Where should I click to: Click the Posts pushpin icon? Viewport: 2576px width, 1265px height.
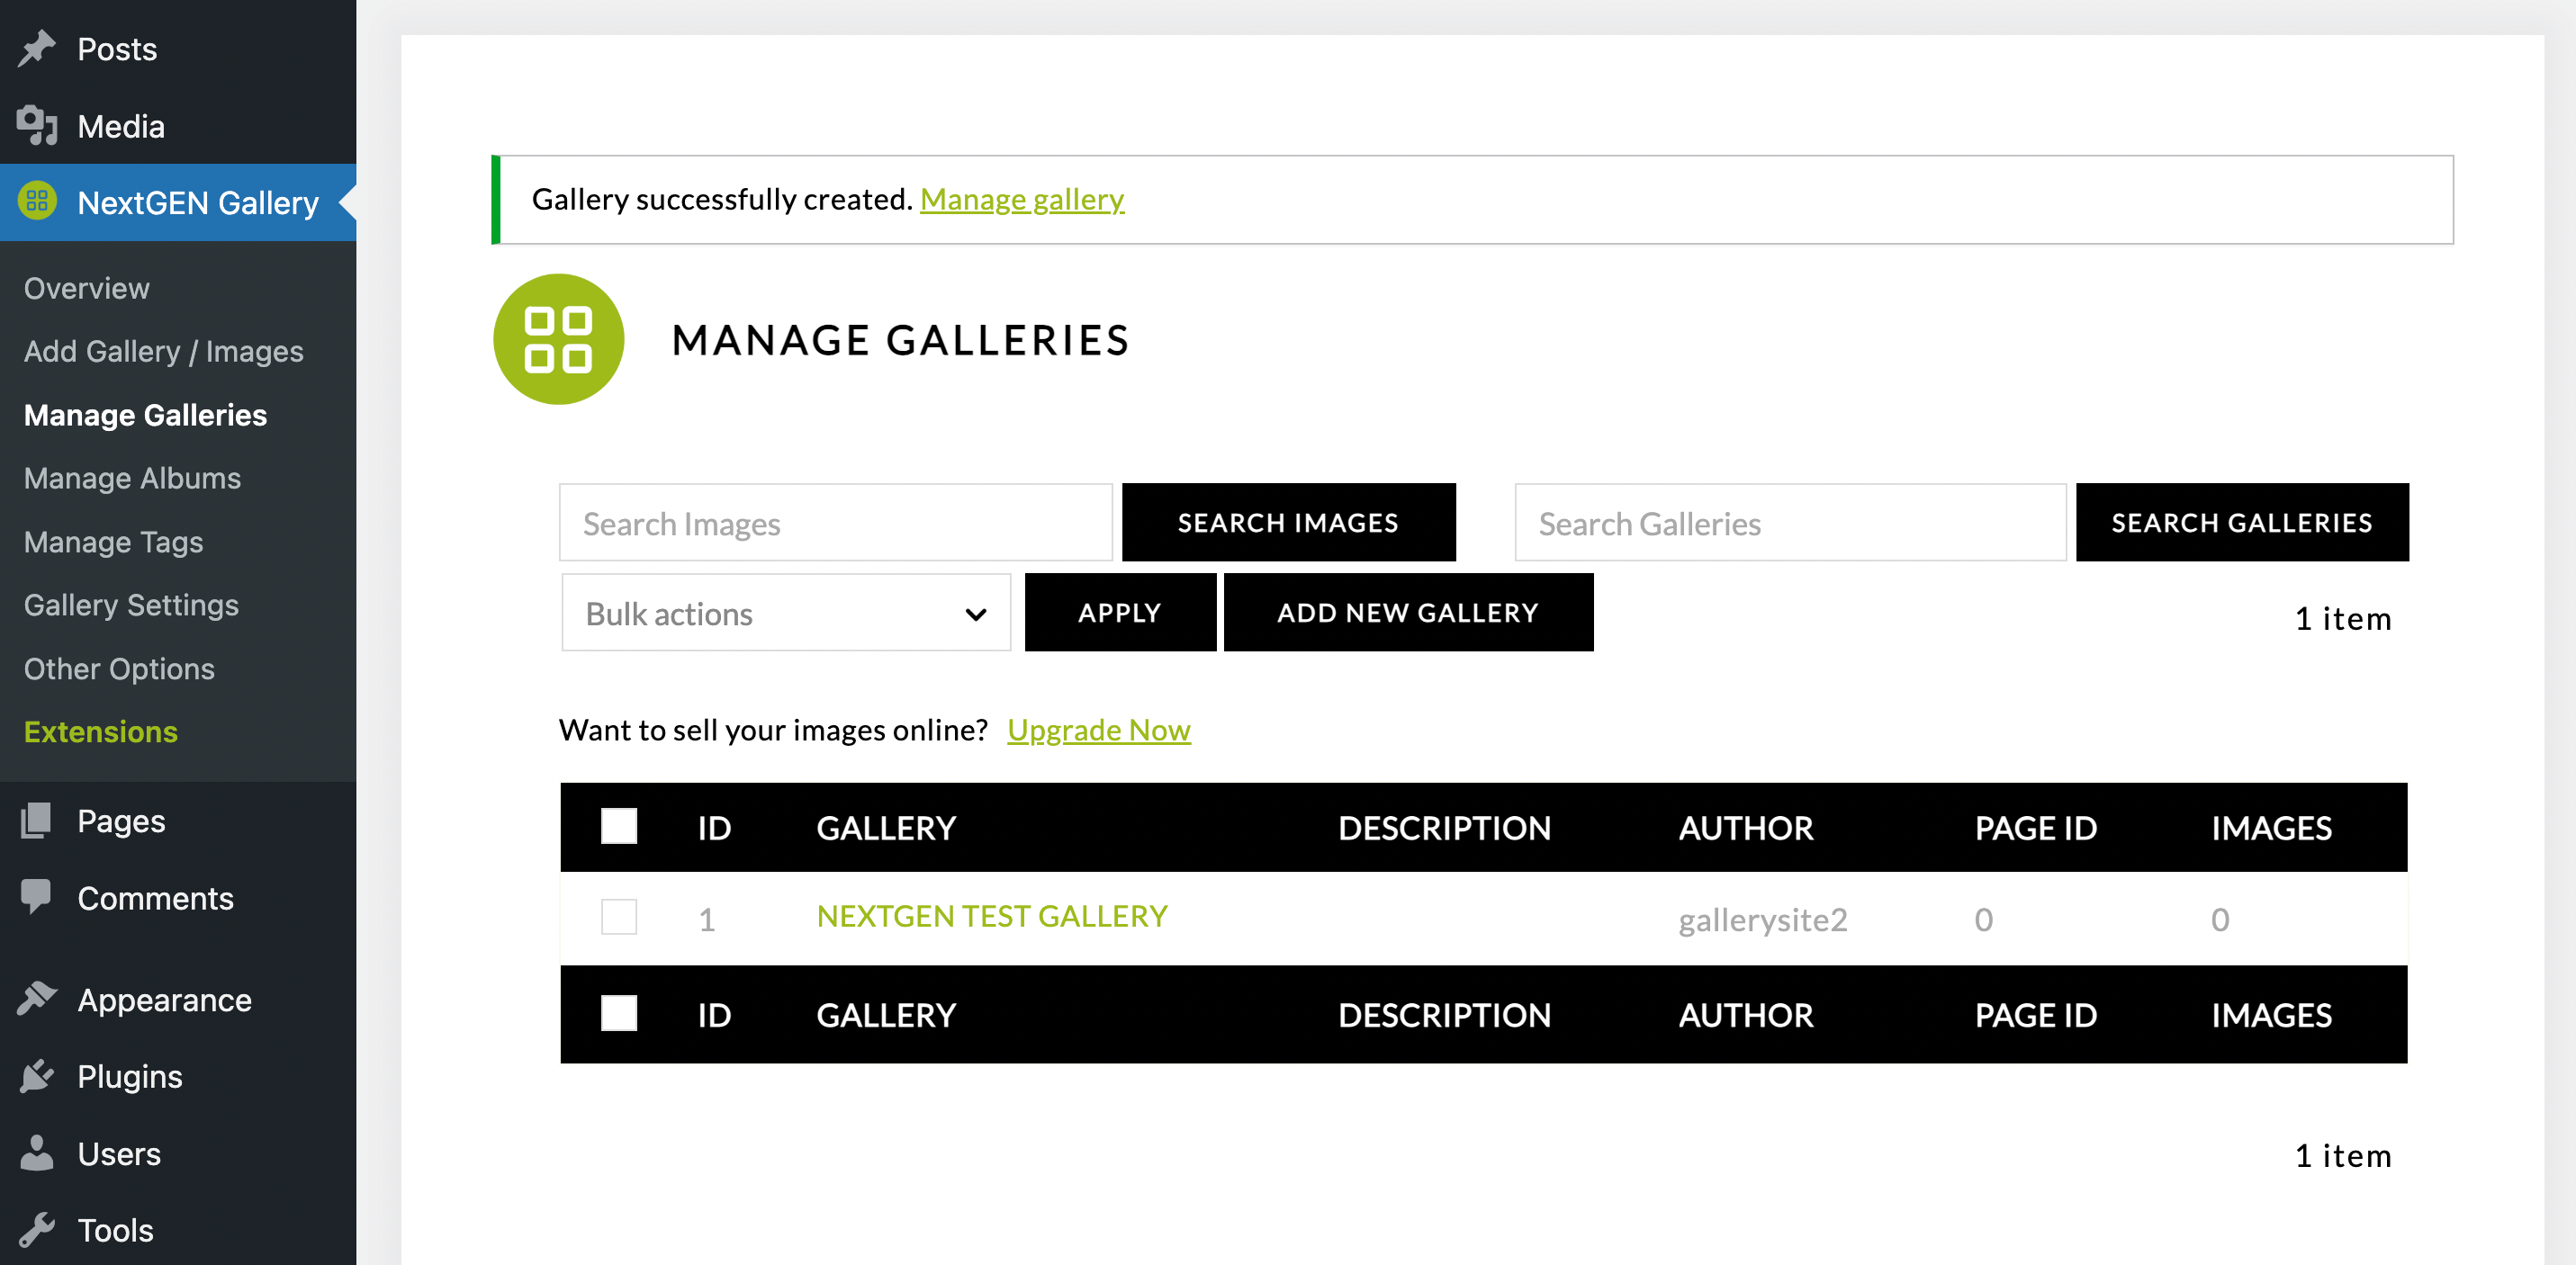tap(37, 48)
